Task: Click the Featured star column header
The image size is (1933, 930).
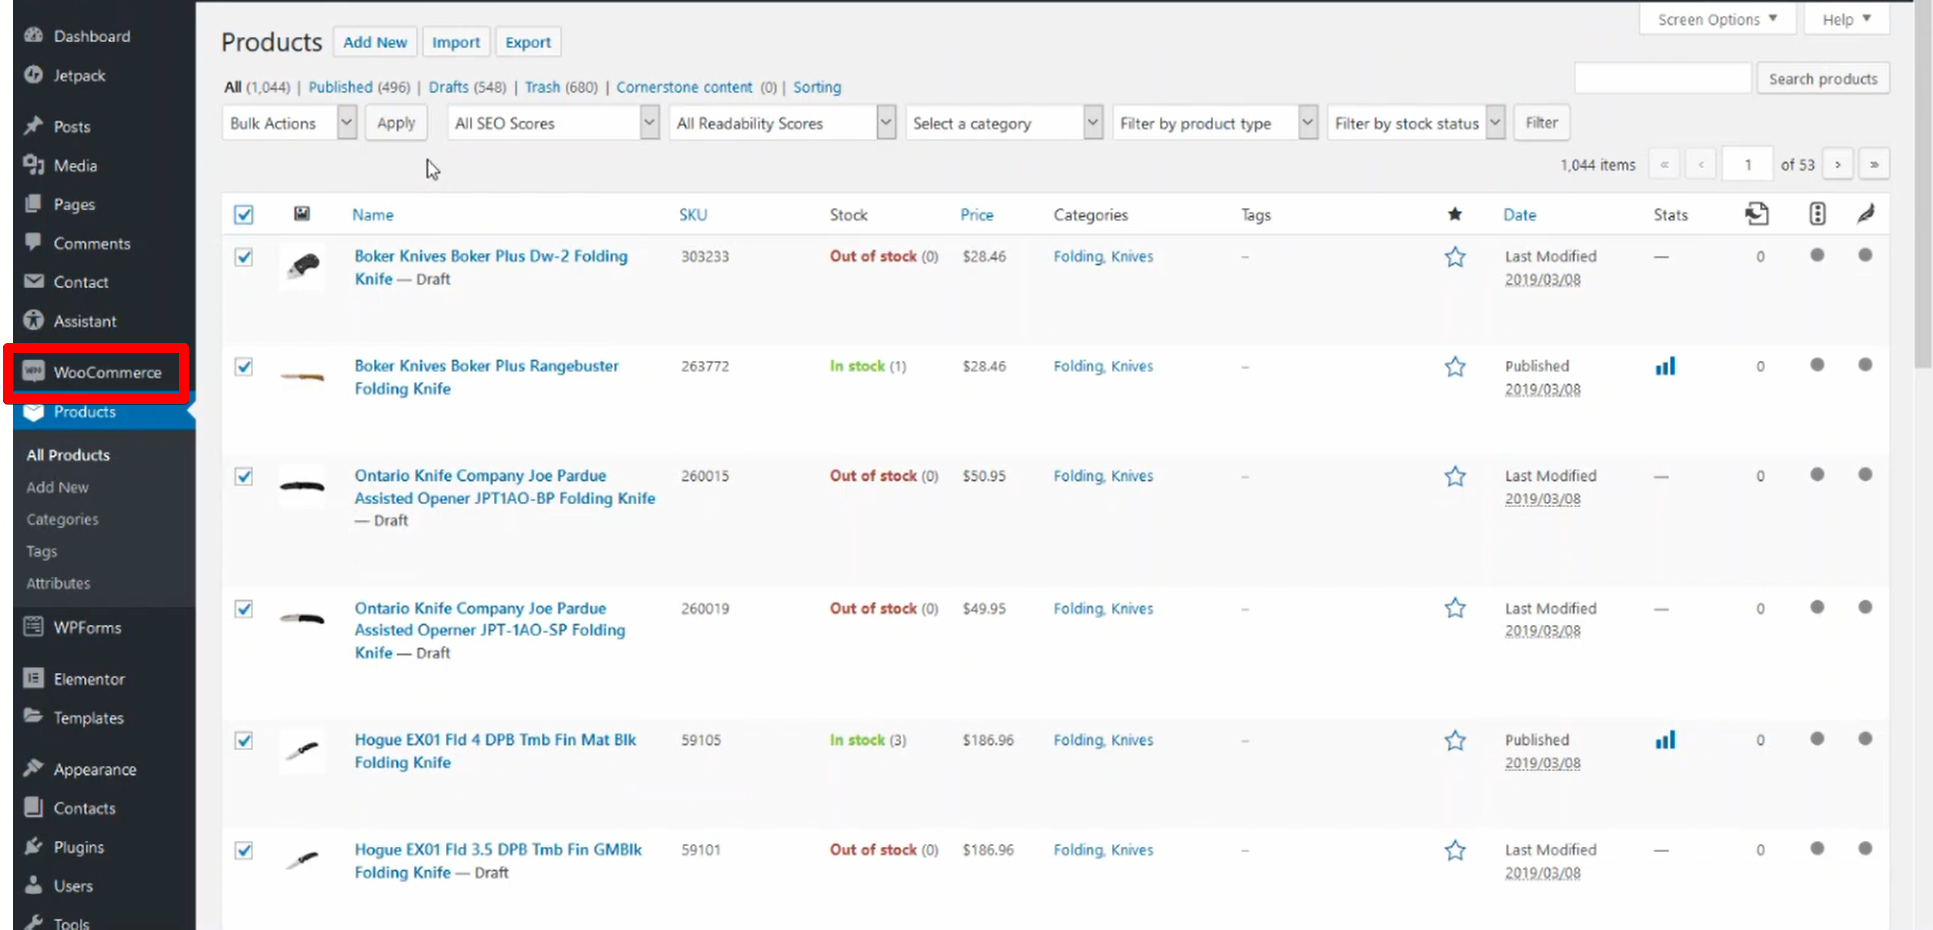Action: pyautogui.click(x=1454, y=214)
